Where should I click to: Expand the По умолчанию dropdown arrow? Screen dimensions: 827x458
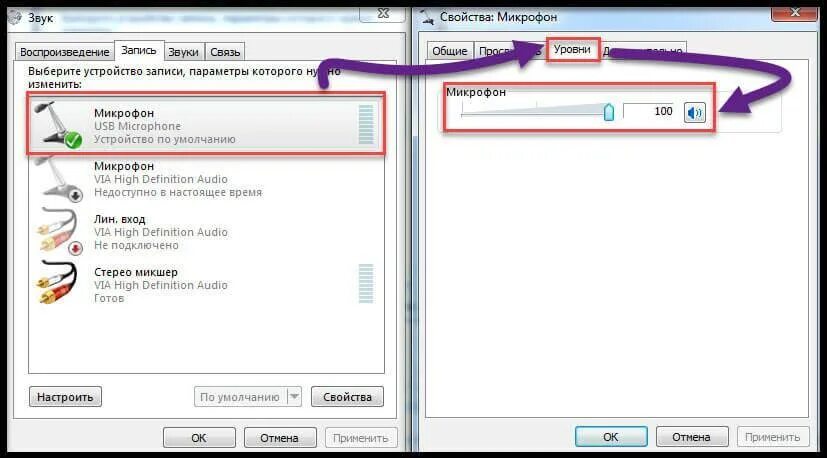[294, 396]
